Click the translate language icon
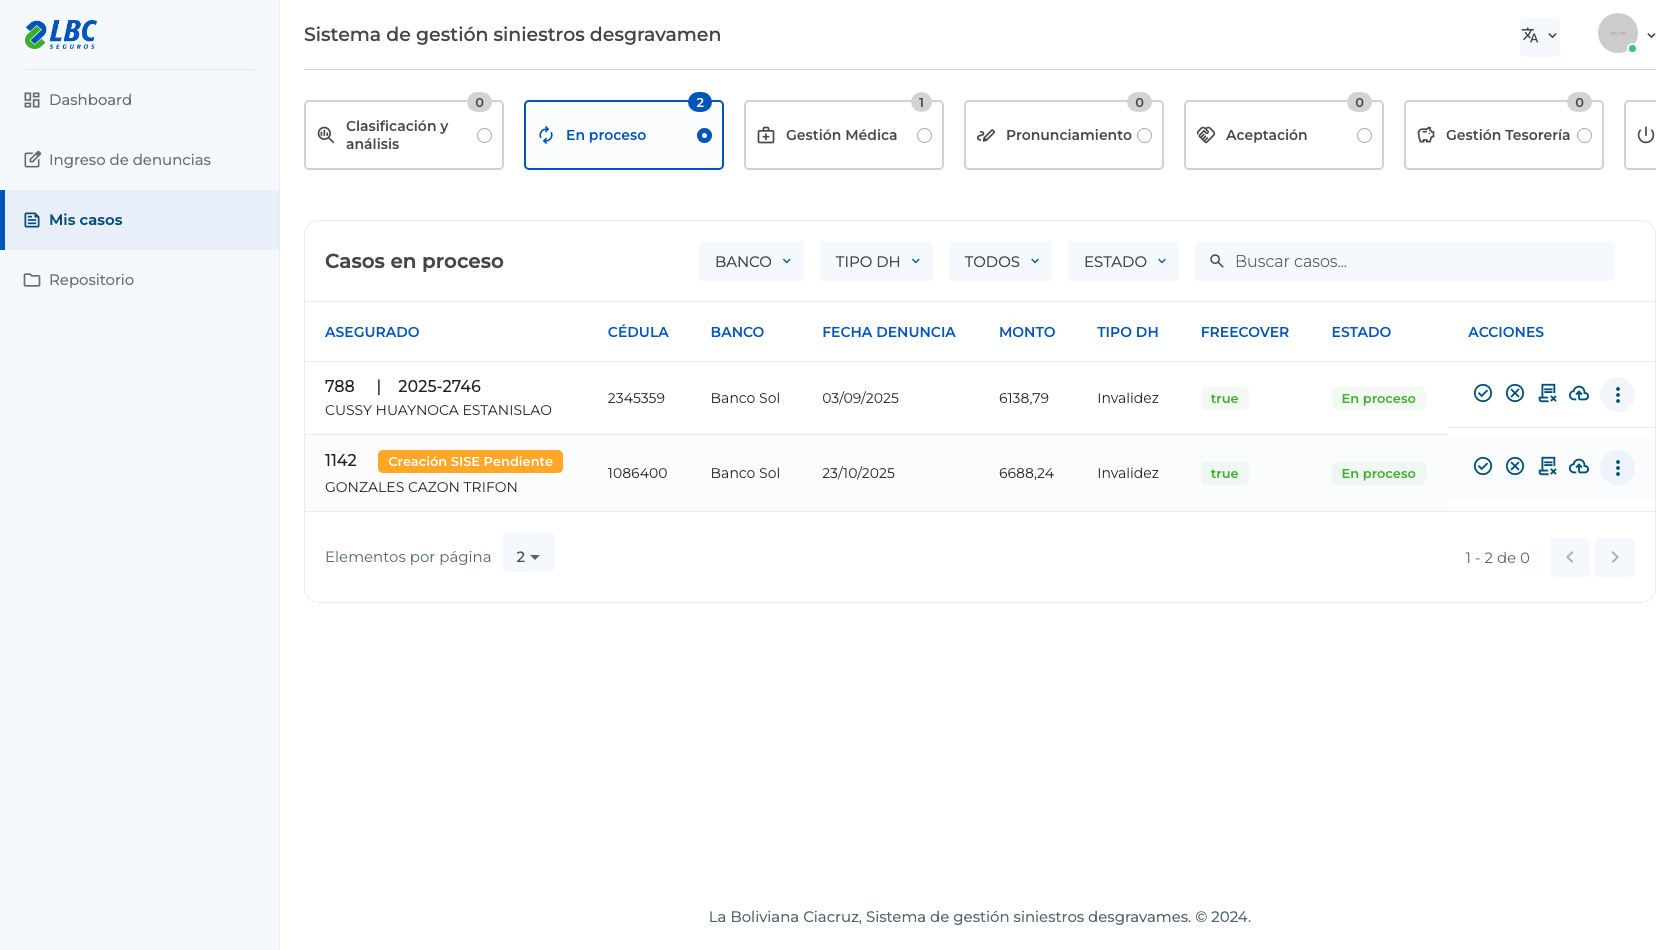This screenshot has width=1680, height=950. pyautogui.click(x=1530, y=35)
